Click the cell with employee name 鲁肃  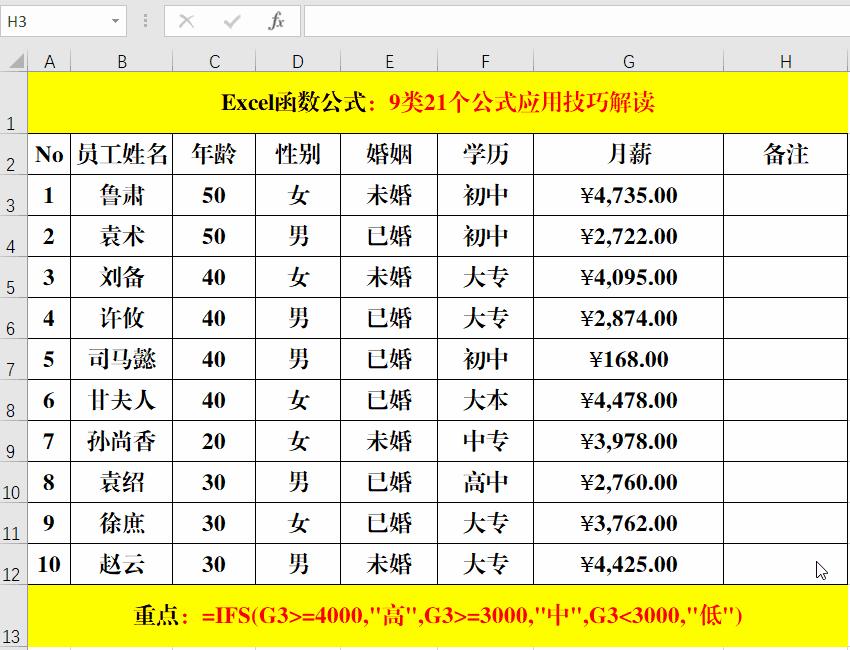coord(122,196)
